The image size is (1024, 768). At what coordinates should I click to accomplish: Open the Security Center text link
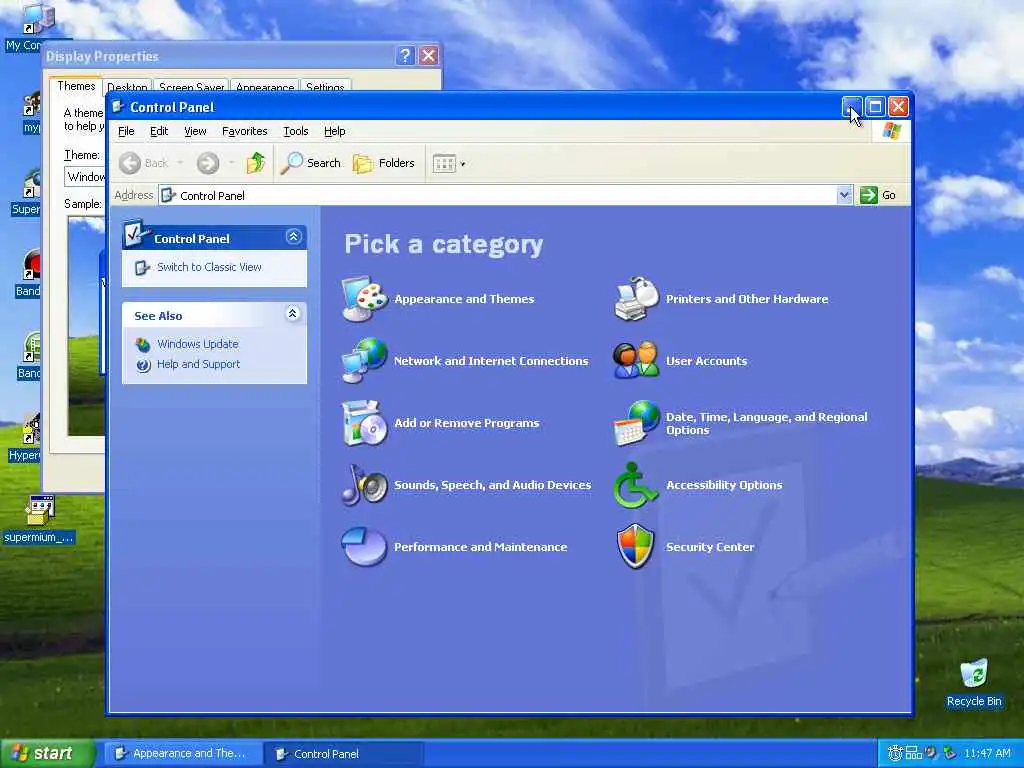[x=710, y=547]
